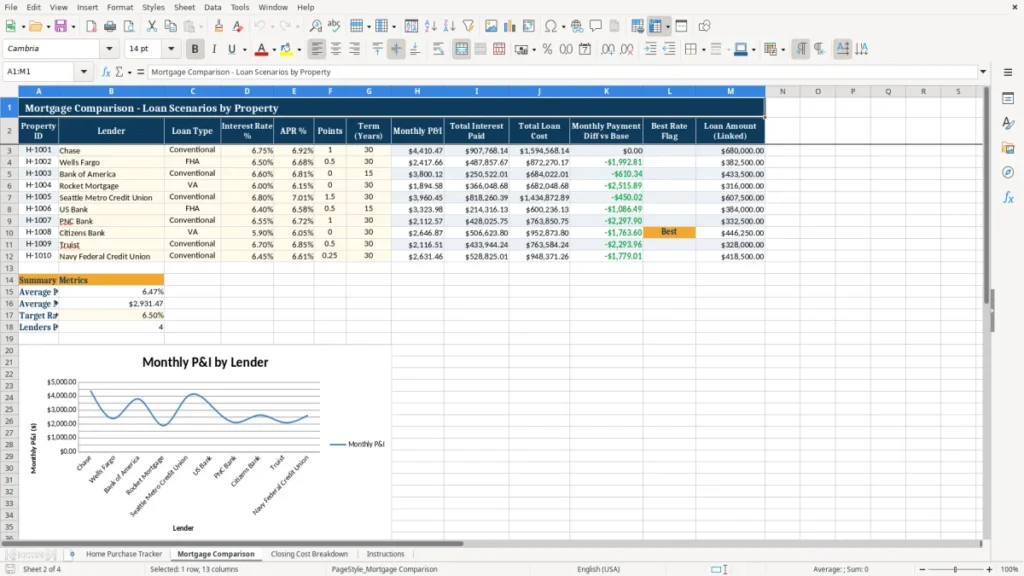Click Sort Descending icon

[449, 26]
